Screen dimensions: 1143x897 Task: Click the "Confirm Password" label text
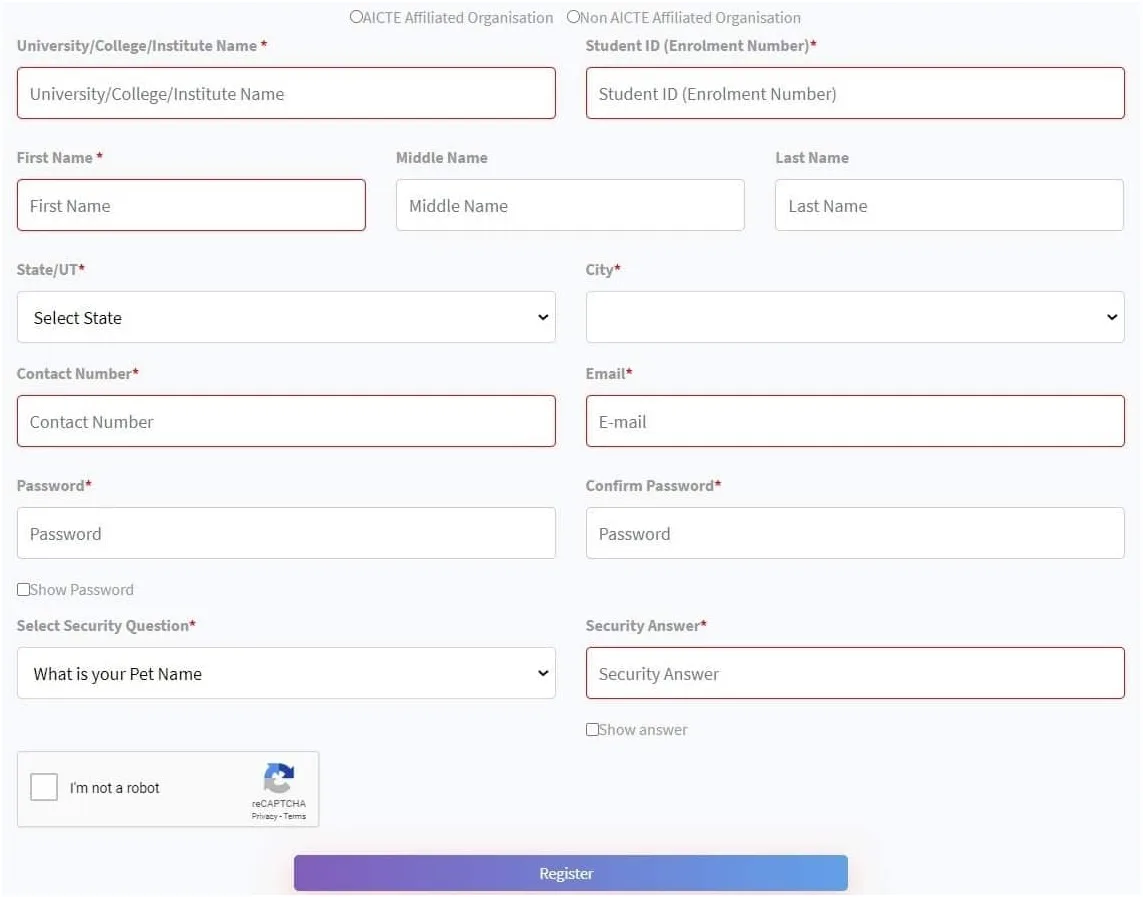(x=653, y=486)
